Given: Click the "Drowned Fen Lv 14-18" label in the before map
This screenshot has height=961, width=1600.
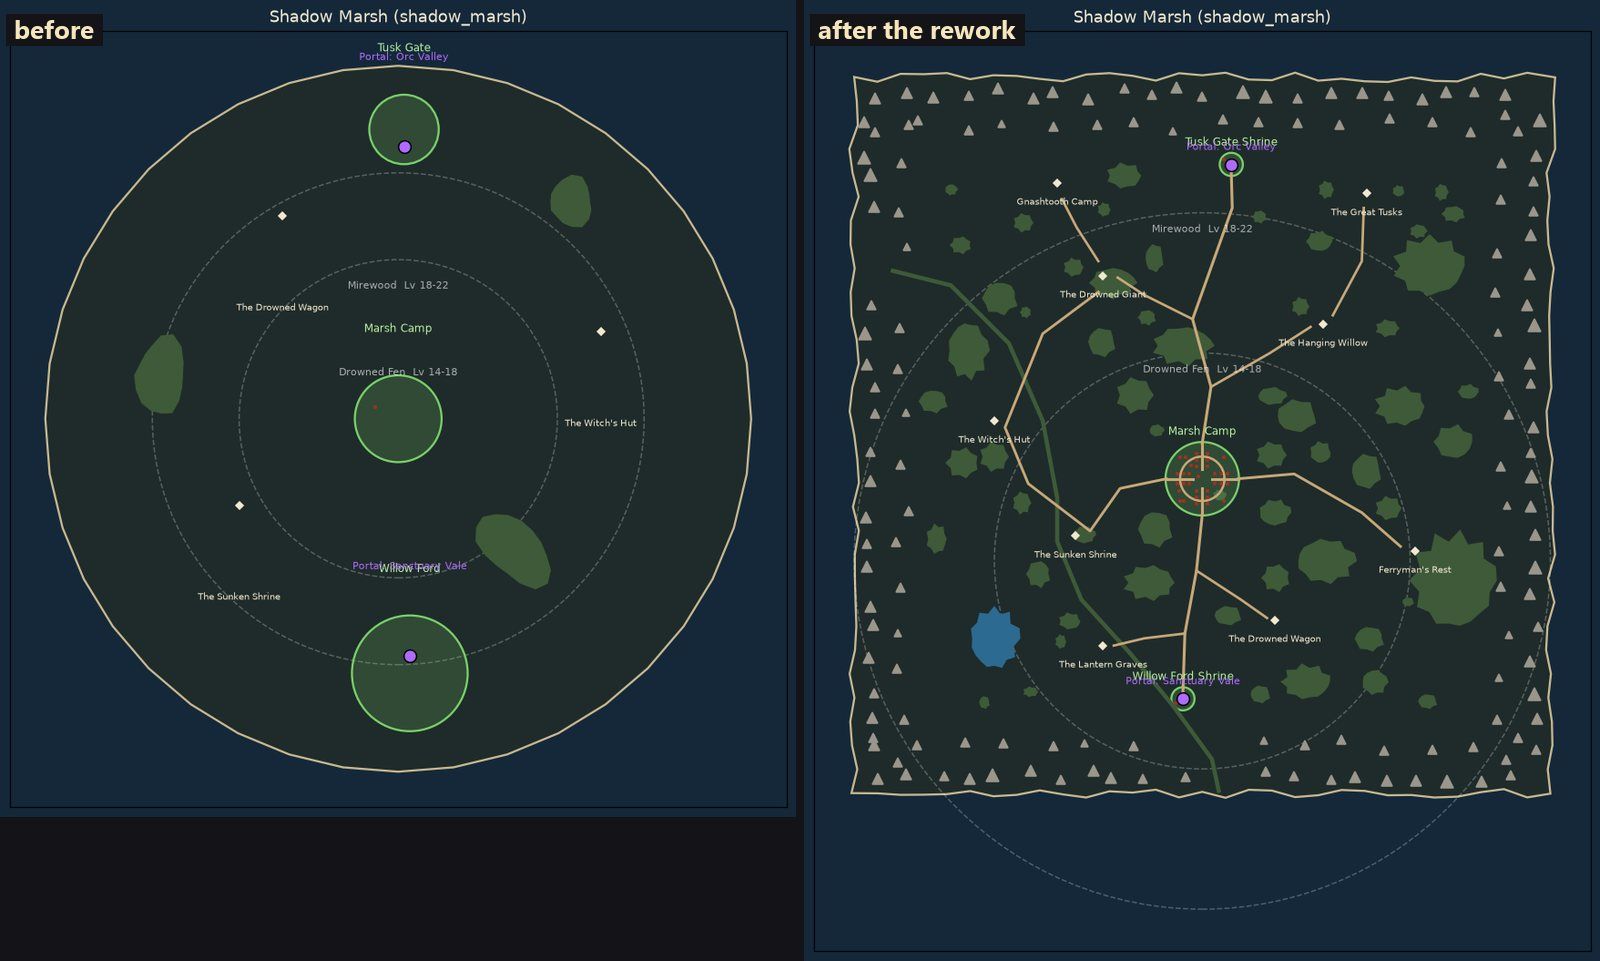Looking at the screenshot, I should coord(398,372).
